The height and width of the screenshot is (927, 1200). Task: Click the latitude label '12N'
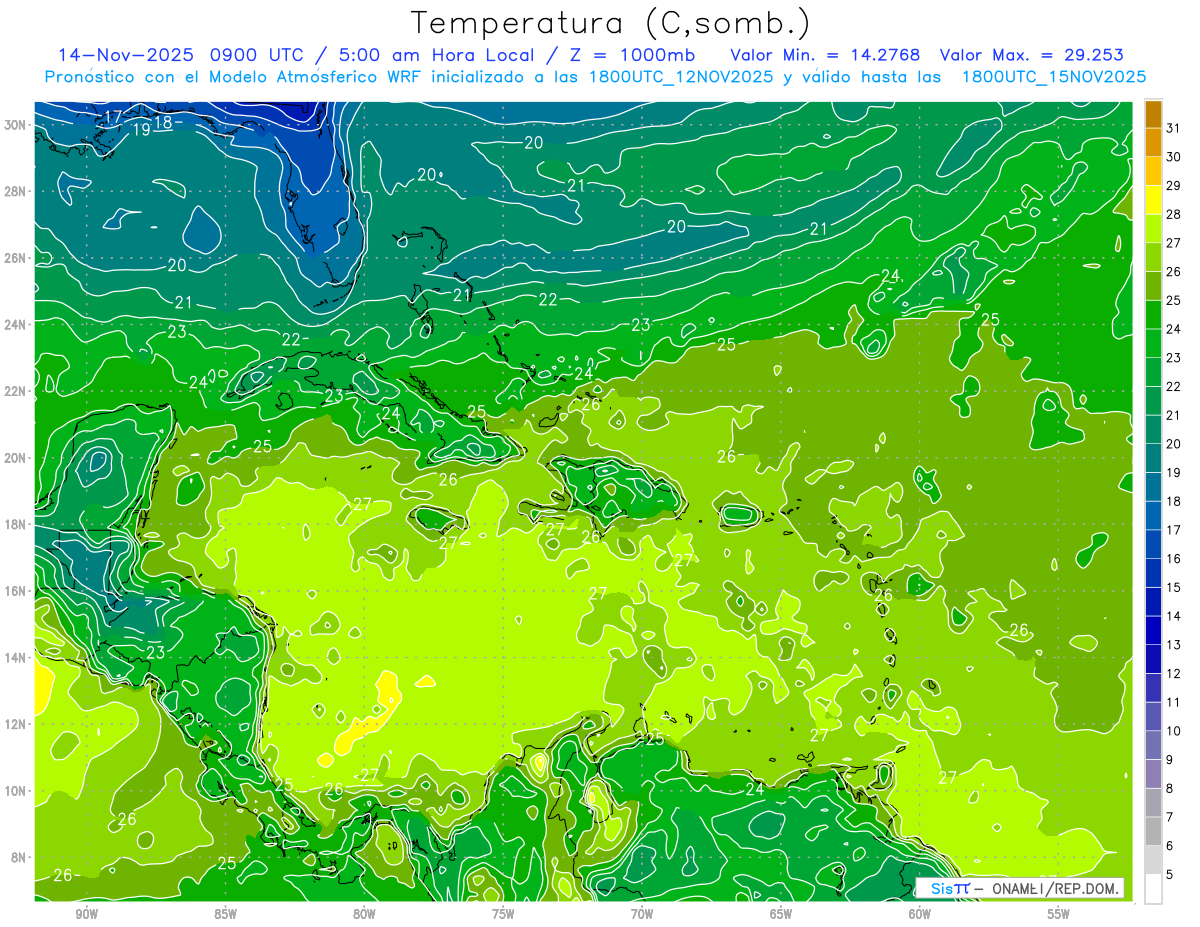point(15,724)
